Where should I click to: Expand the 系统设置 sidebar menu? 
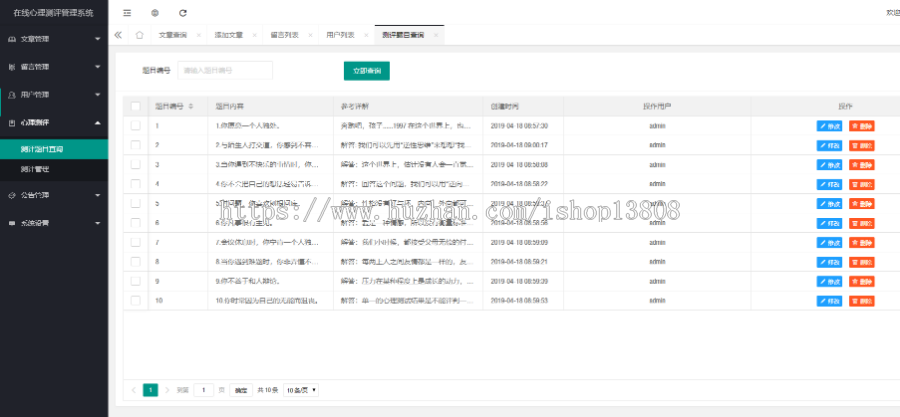click(54, 223)
